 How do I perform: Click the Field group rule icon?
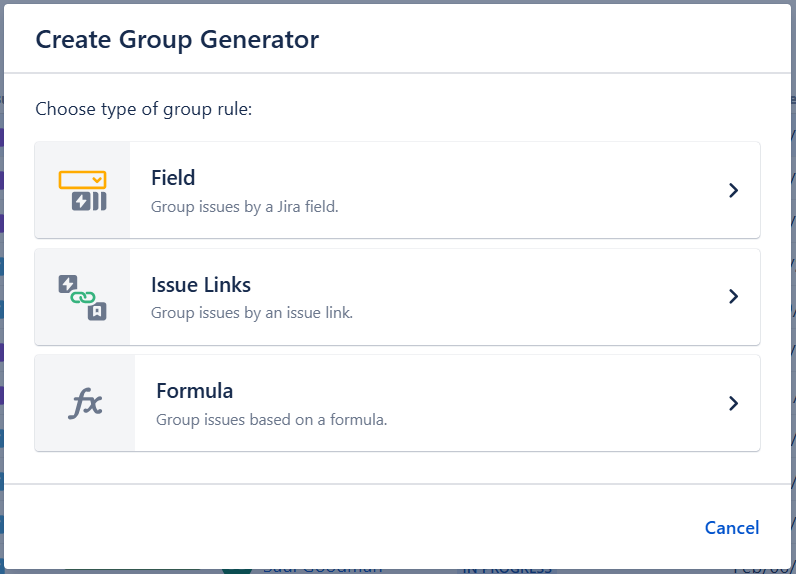82,190
